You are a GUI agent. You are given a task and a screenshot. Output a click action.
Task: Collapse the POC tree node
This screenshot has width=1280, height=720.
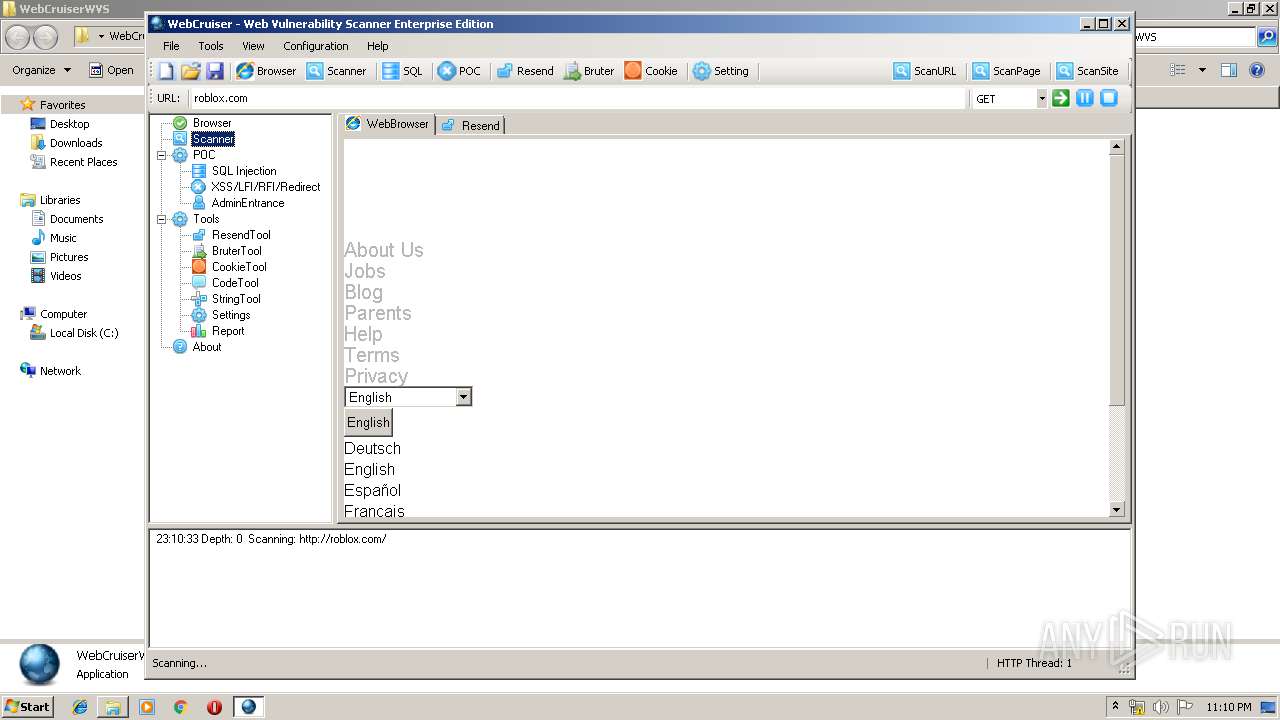(161, 155)
